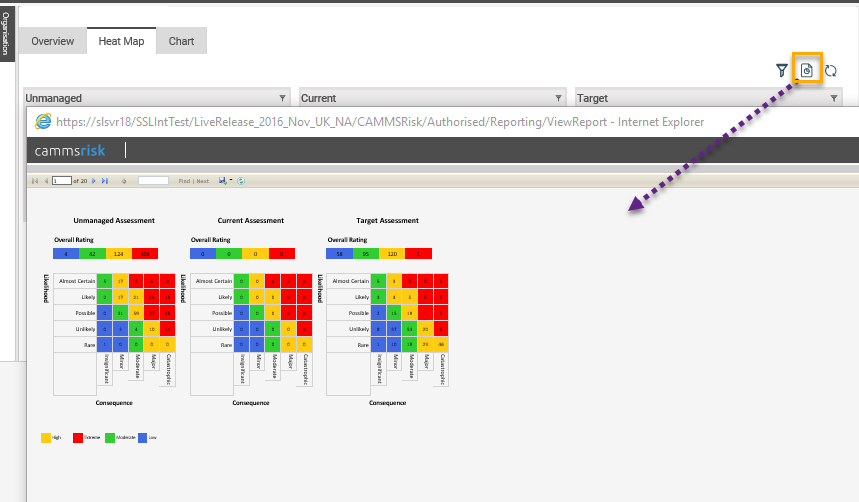Jump to last page in report toolbar
This screenshot has height=502, width=859.
pos(105,181)
